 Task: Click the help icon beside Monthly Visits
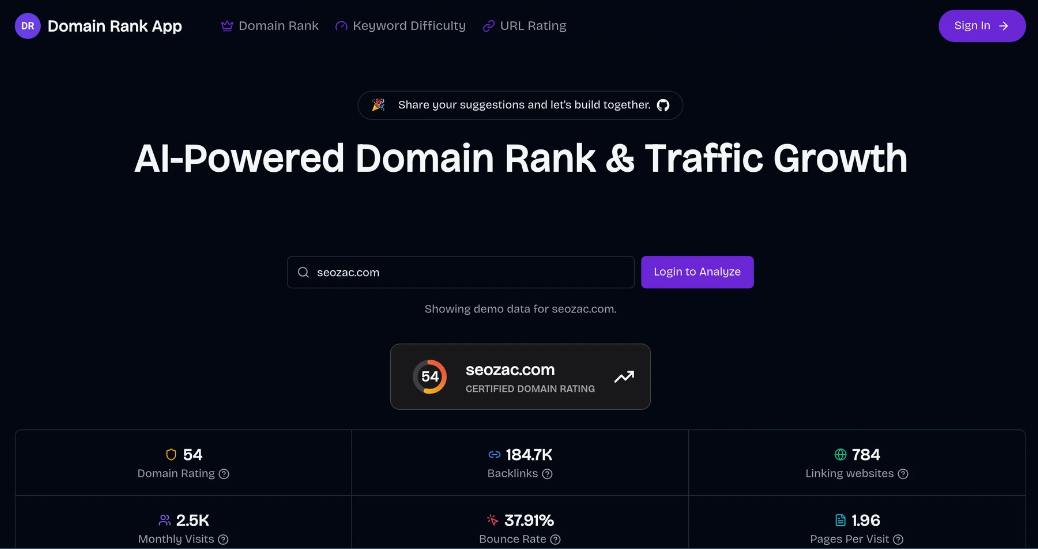pos(223,540)
